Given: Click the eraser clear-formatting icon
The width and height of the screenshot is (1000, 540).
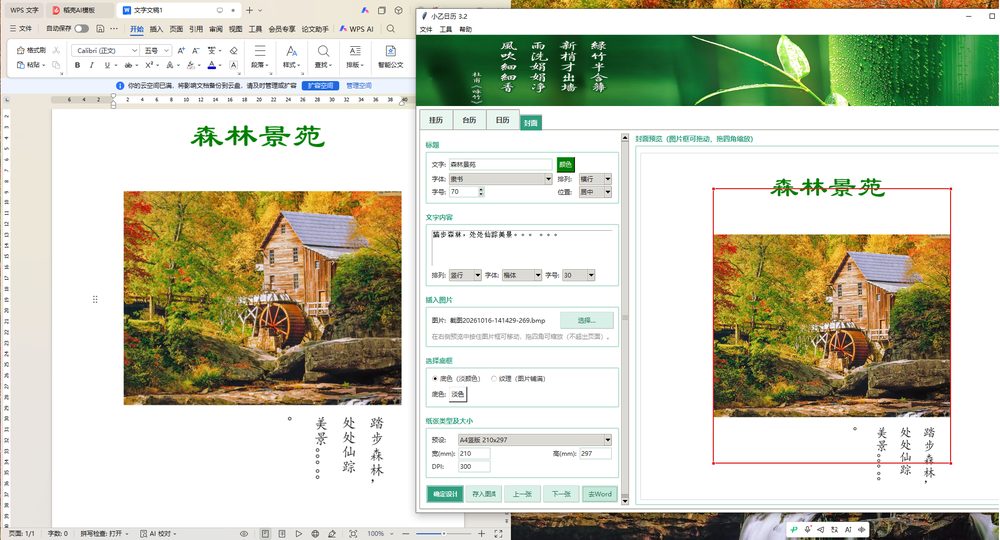Looking at the screenshot, I should (233, 50).
